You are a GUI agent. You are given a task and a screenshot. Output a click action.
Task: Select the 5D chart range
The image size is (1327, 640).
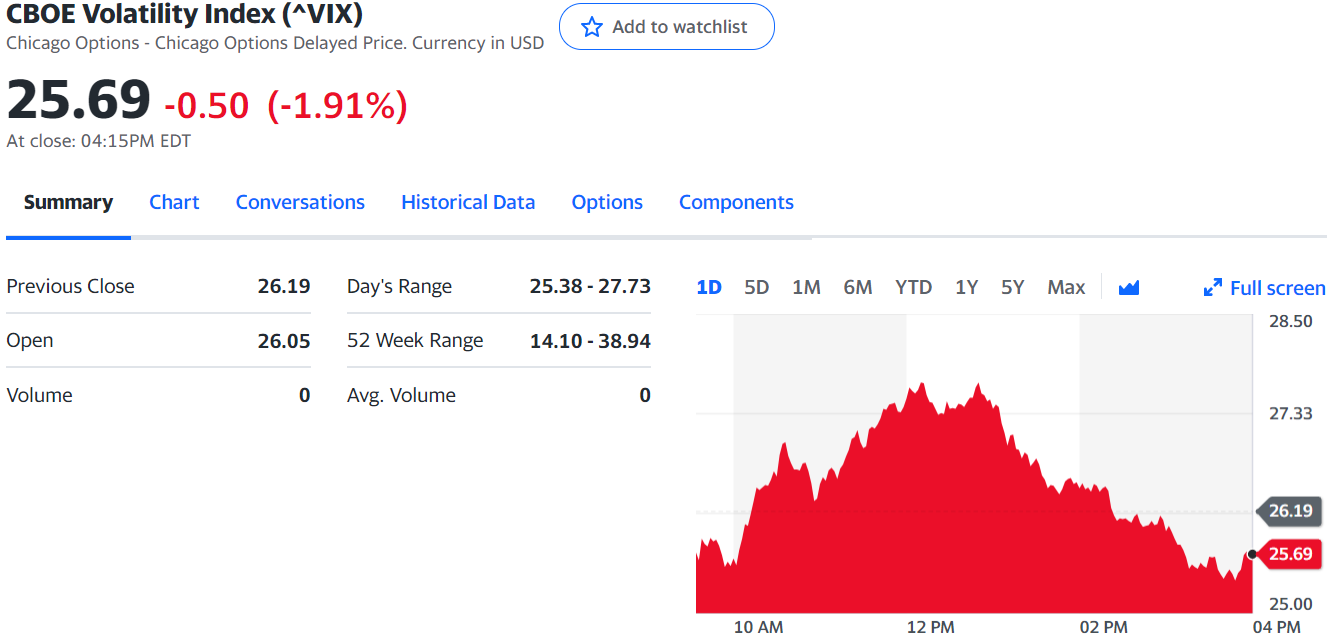[x=757, y=288]
